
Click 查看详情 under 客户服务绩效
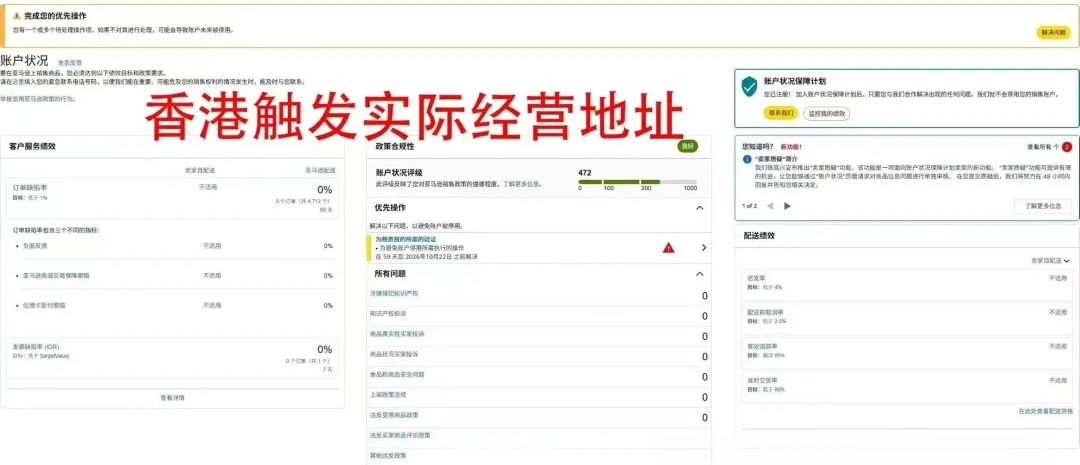[x=172, y=398]
